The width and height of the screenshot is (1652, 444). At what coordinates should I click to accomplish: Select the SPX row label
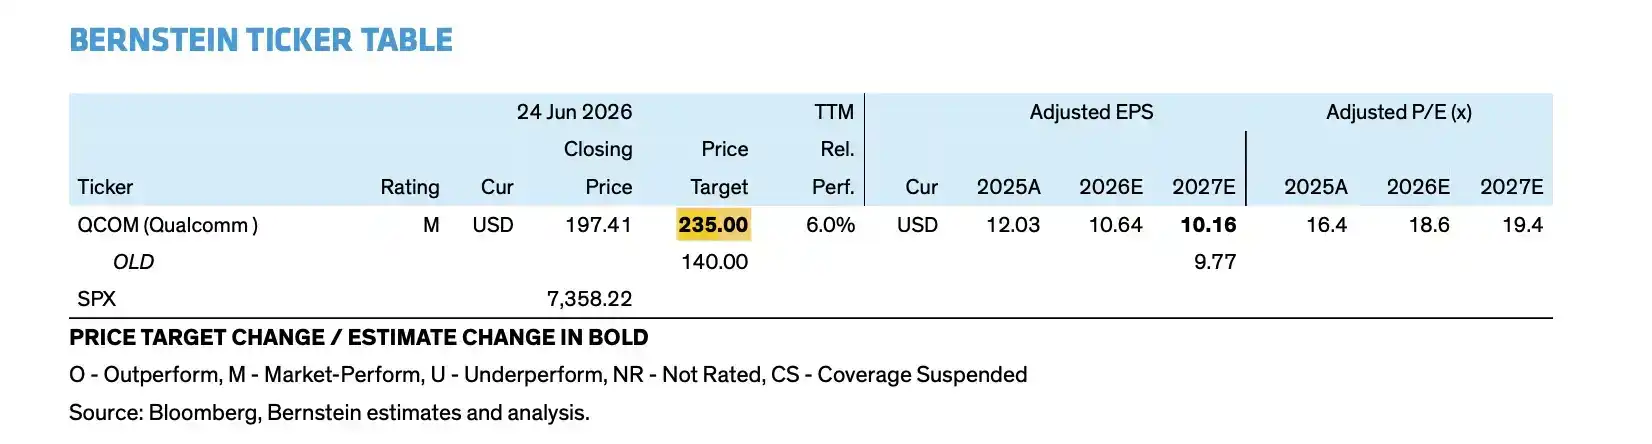(97, 299)
